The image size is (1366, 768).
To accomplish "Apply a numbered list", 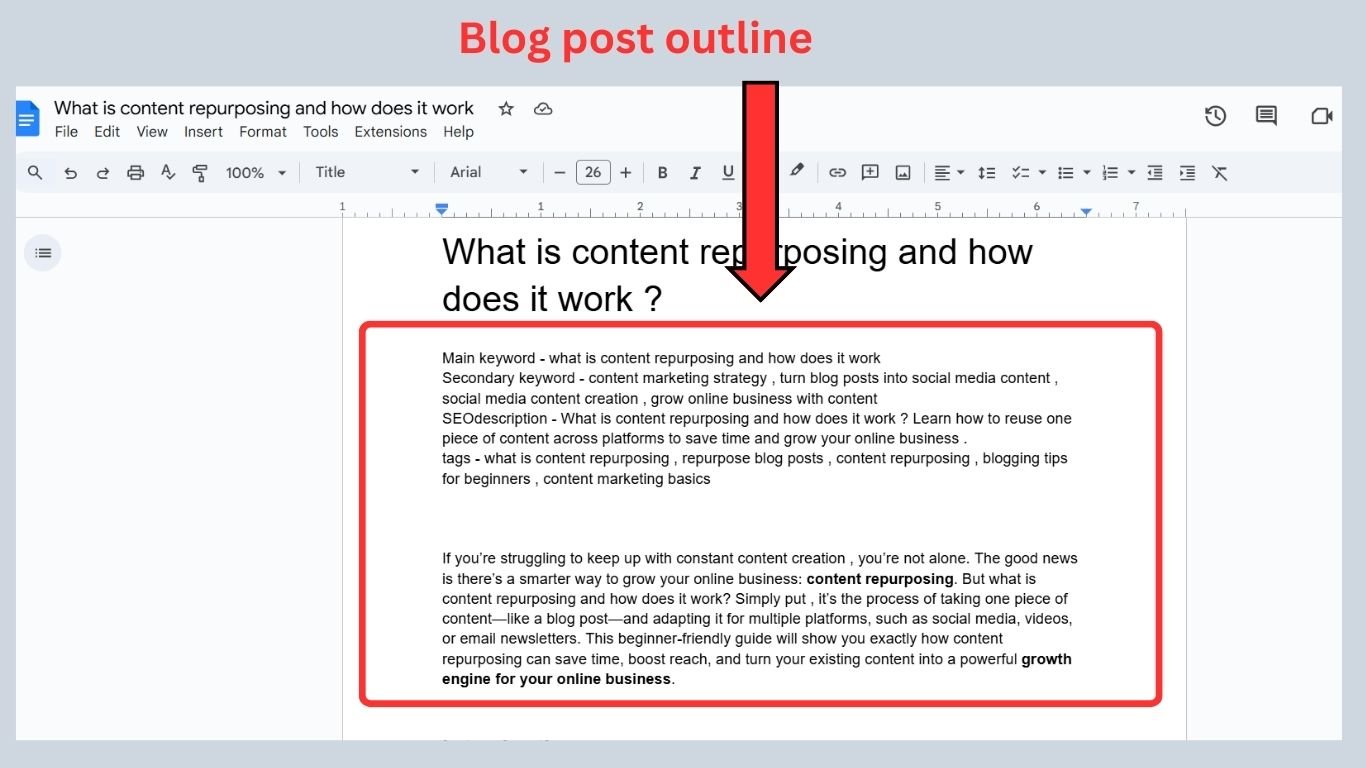I will [1110, 173].
